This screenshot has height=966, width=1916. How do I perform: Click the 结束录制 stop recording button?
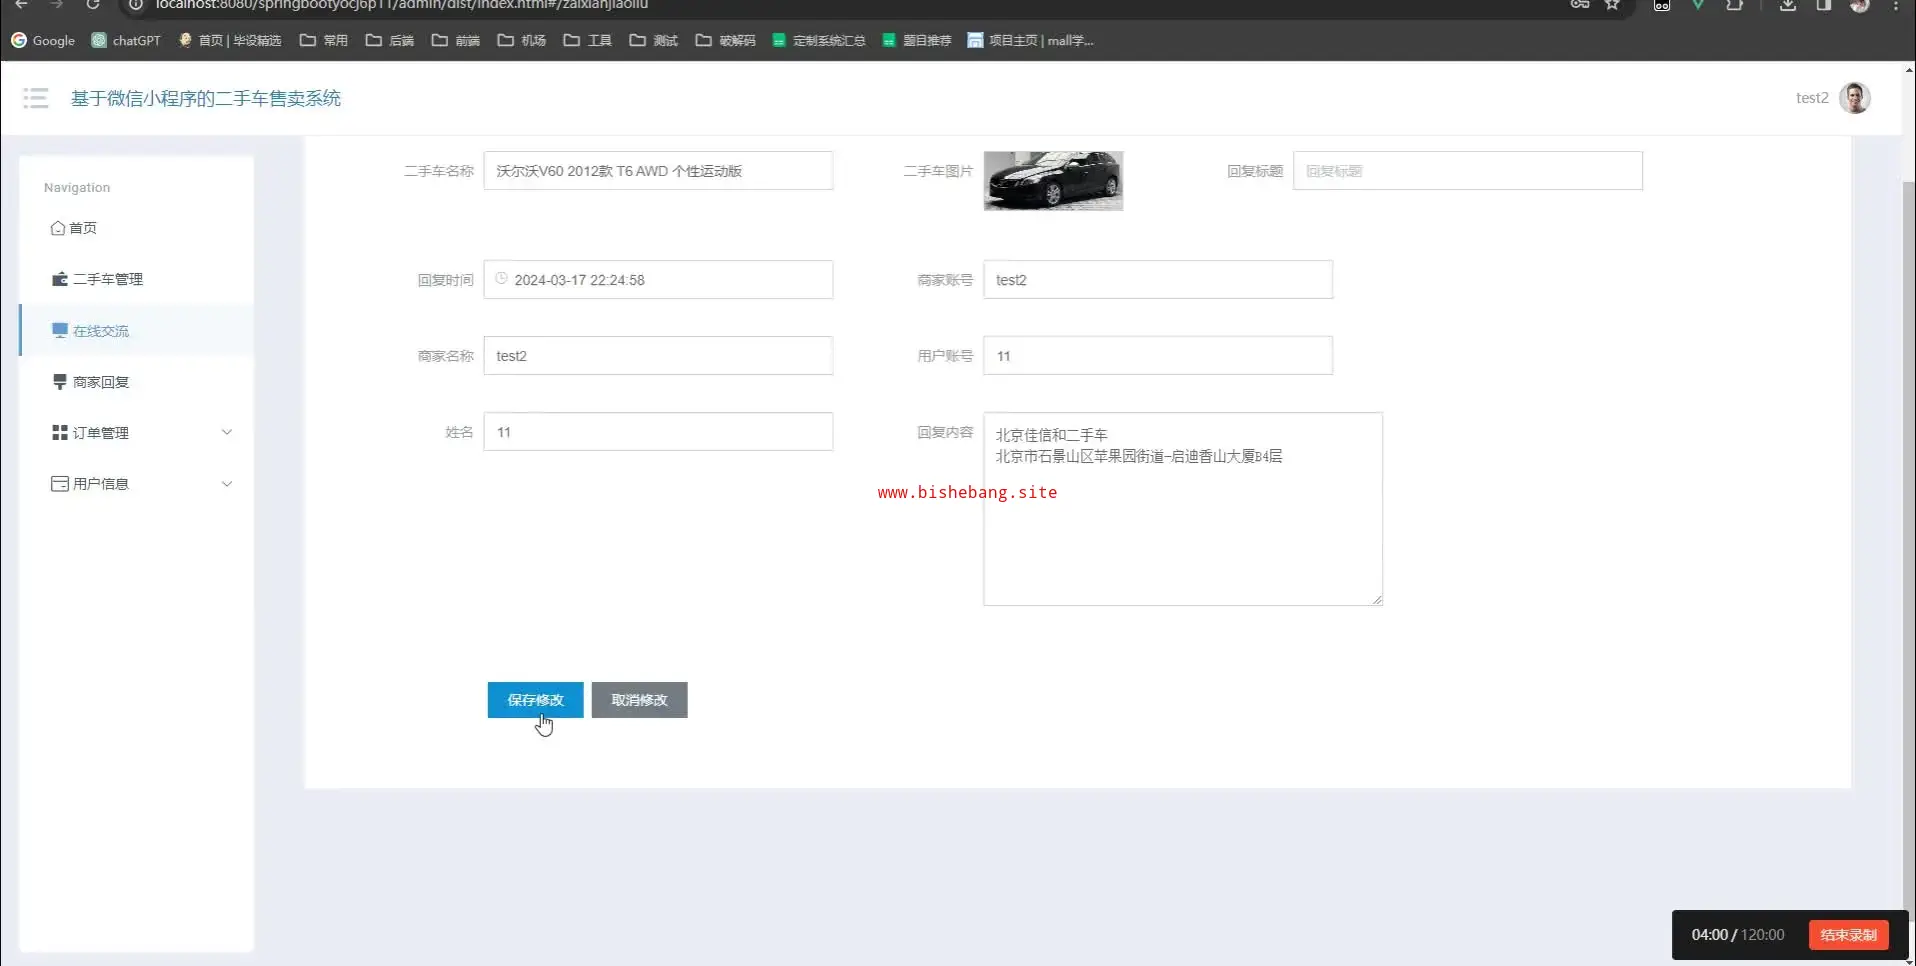(1848, 935)
